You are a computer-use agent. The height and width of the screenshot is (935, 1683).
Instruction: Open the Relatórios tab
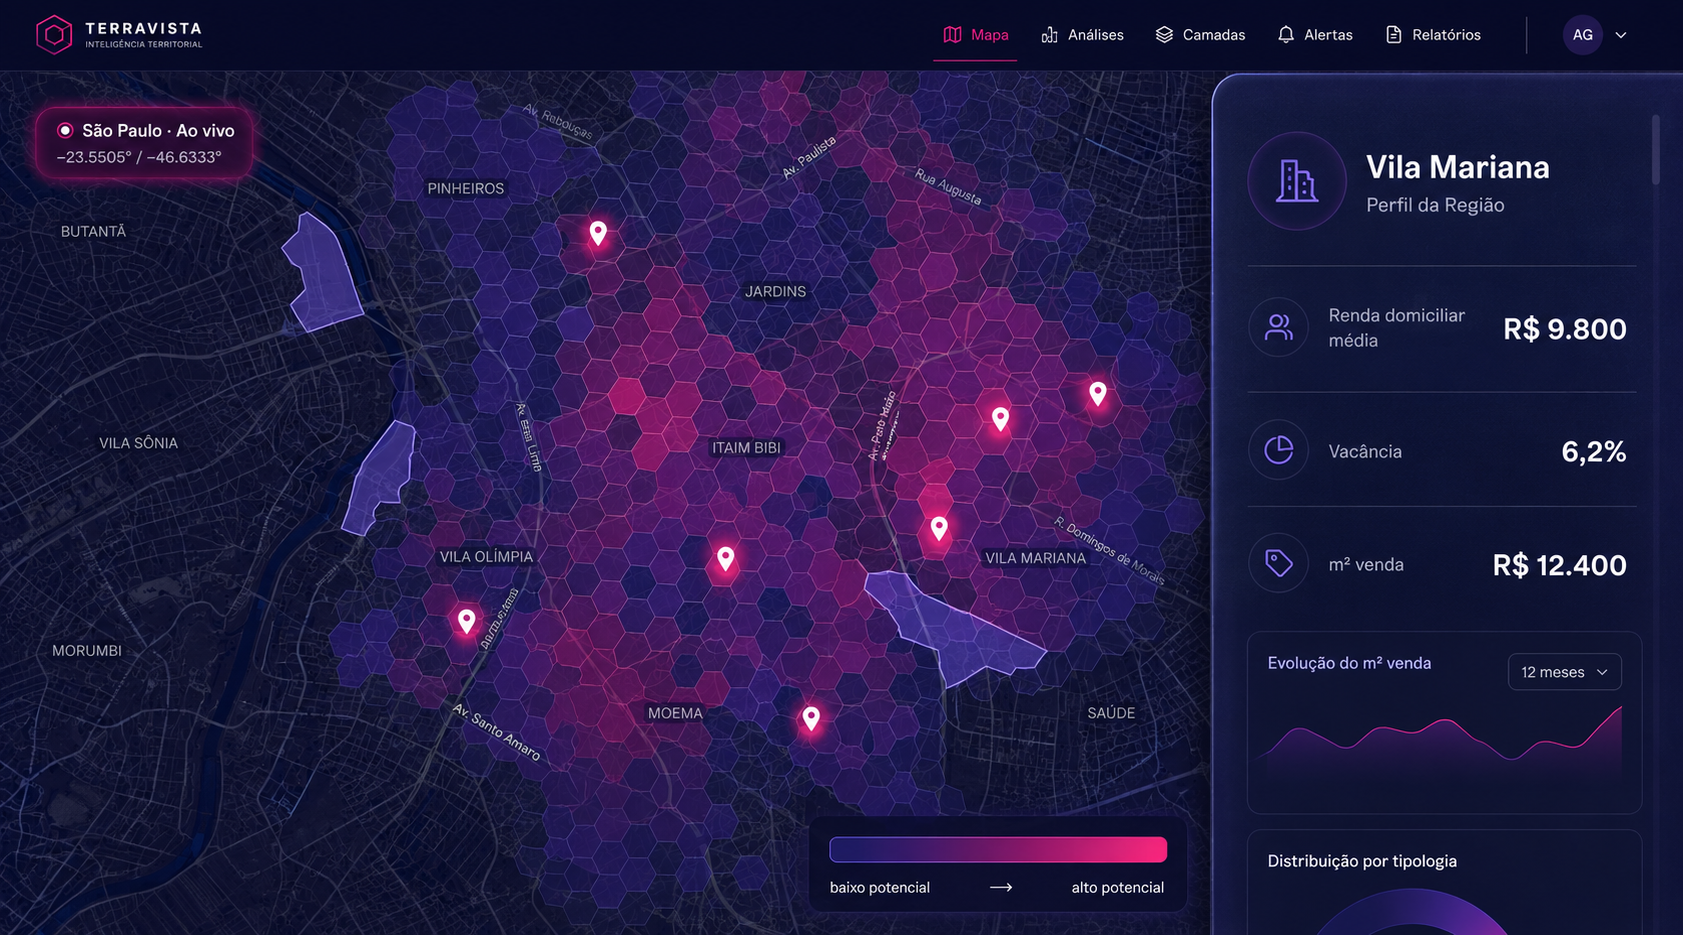click(x=1433, y=35)
